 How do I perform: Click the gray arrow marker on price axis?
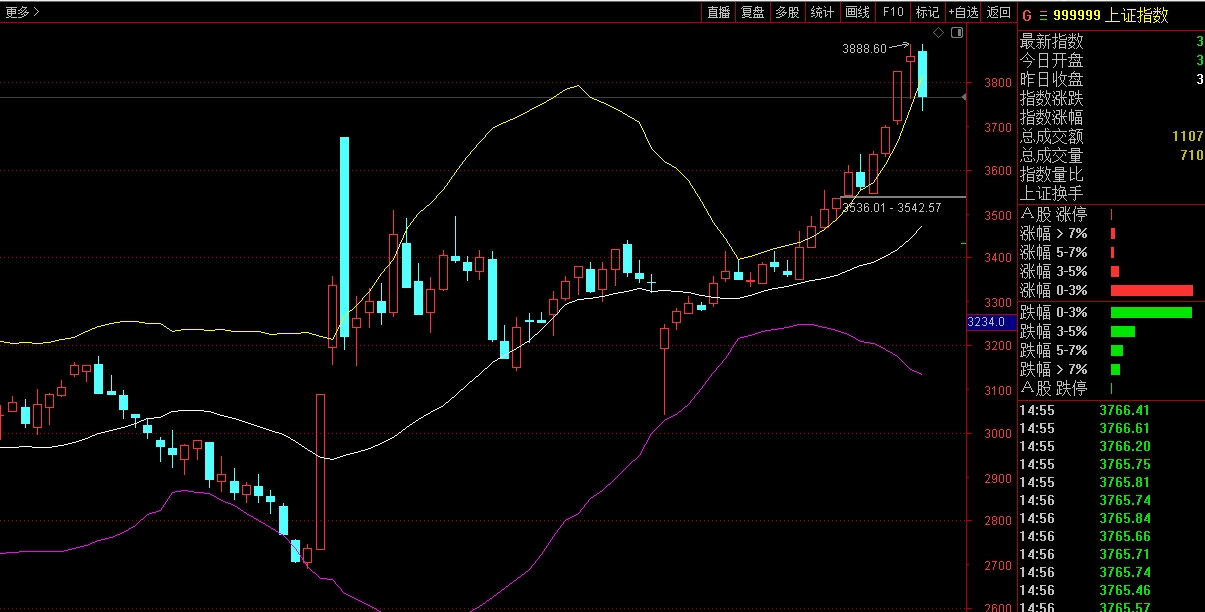point(964,97)
